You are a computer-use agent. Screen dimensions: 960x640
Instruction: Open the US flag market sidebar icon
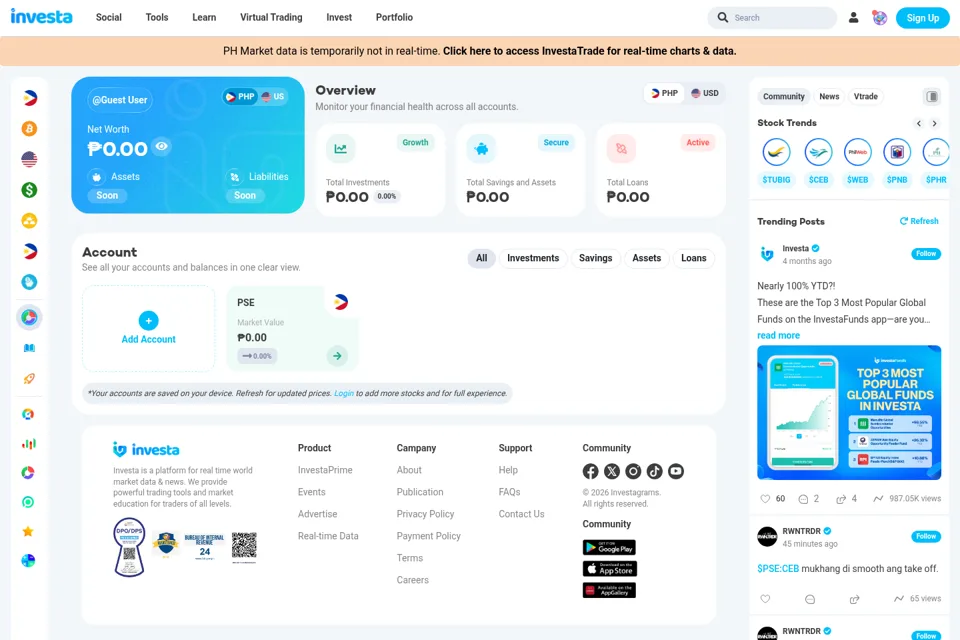pyautogui.click(x=29, y=159)
